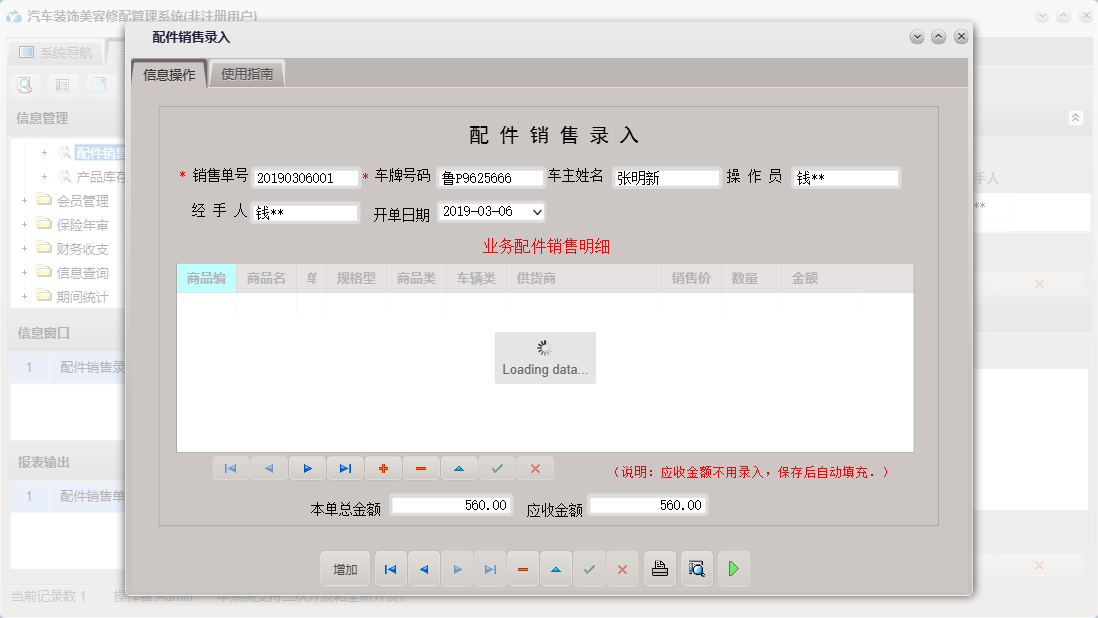Select the 信息操作 tab
The height and width of the screenshot is (618, 1098).
click(168, 73)
